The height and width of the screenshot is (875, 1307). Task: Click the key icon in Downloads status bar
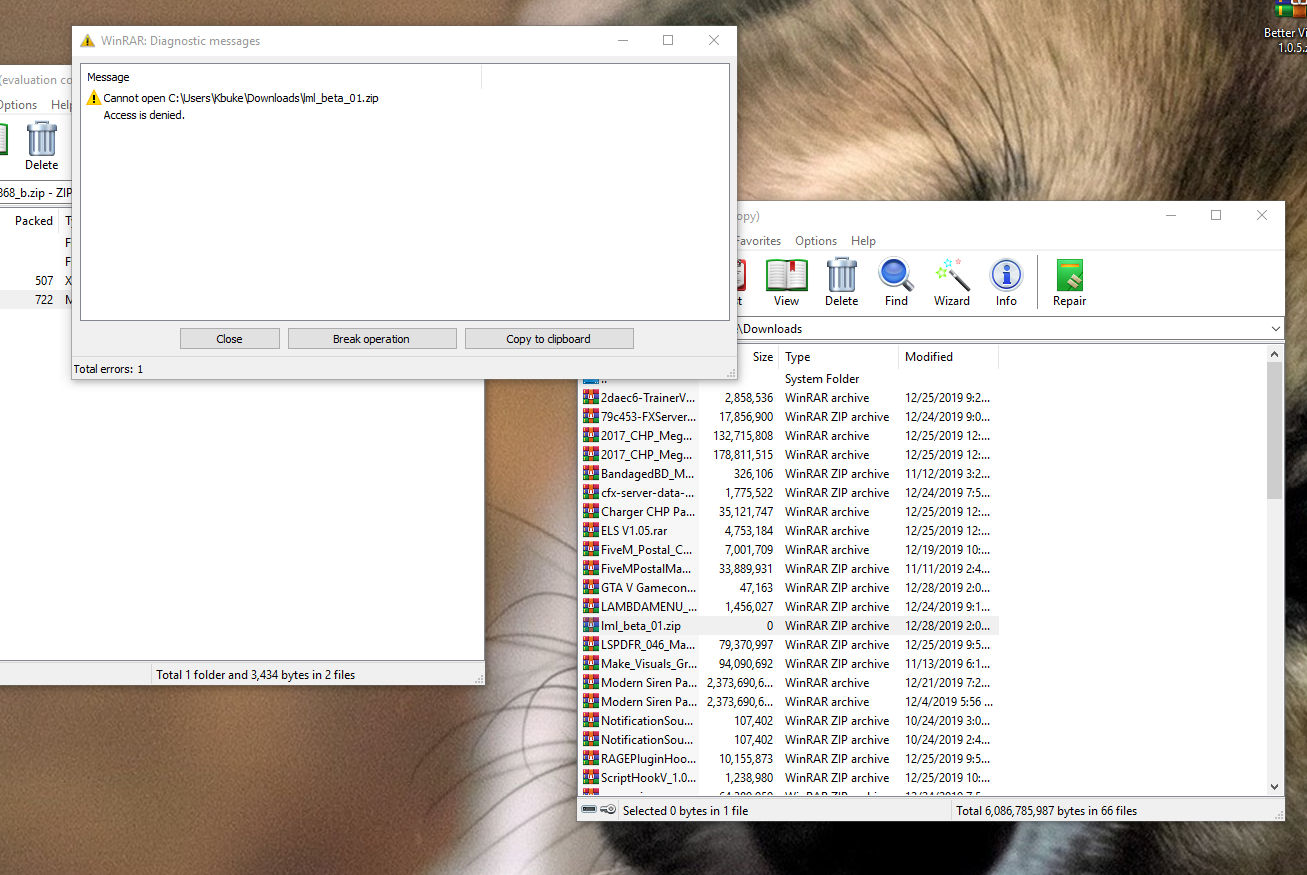point(608,810)
